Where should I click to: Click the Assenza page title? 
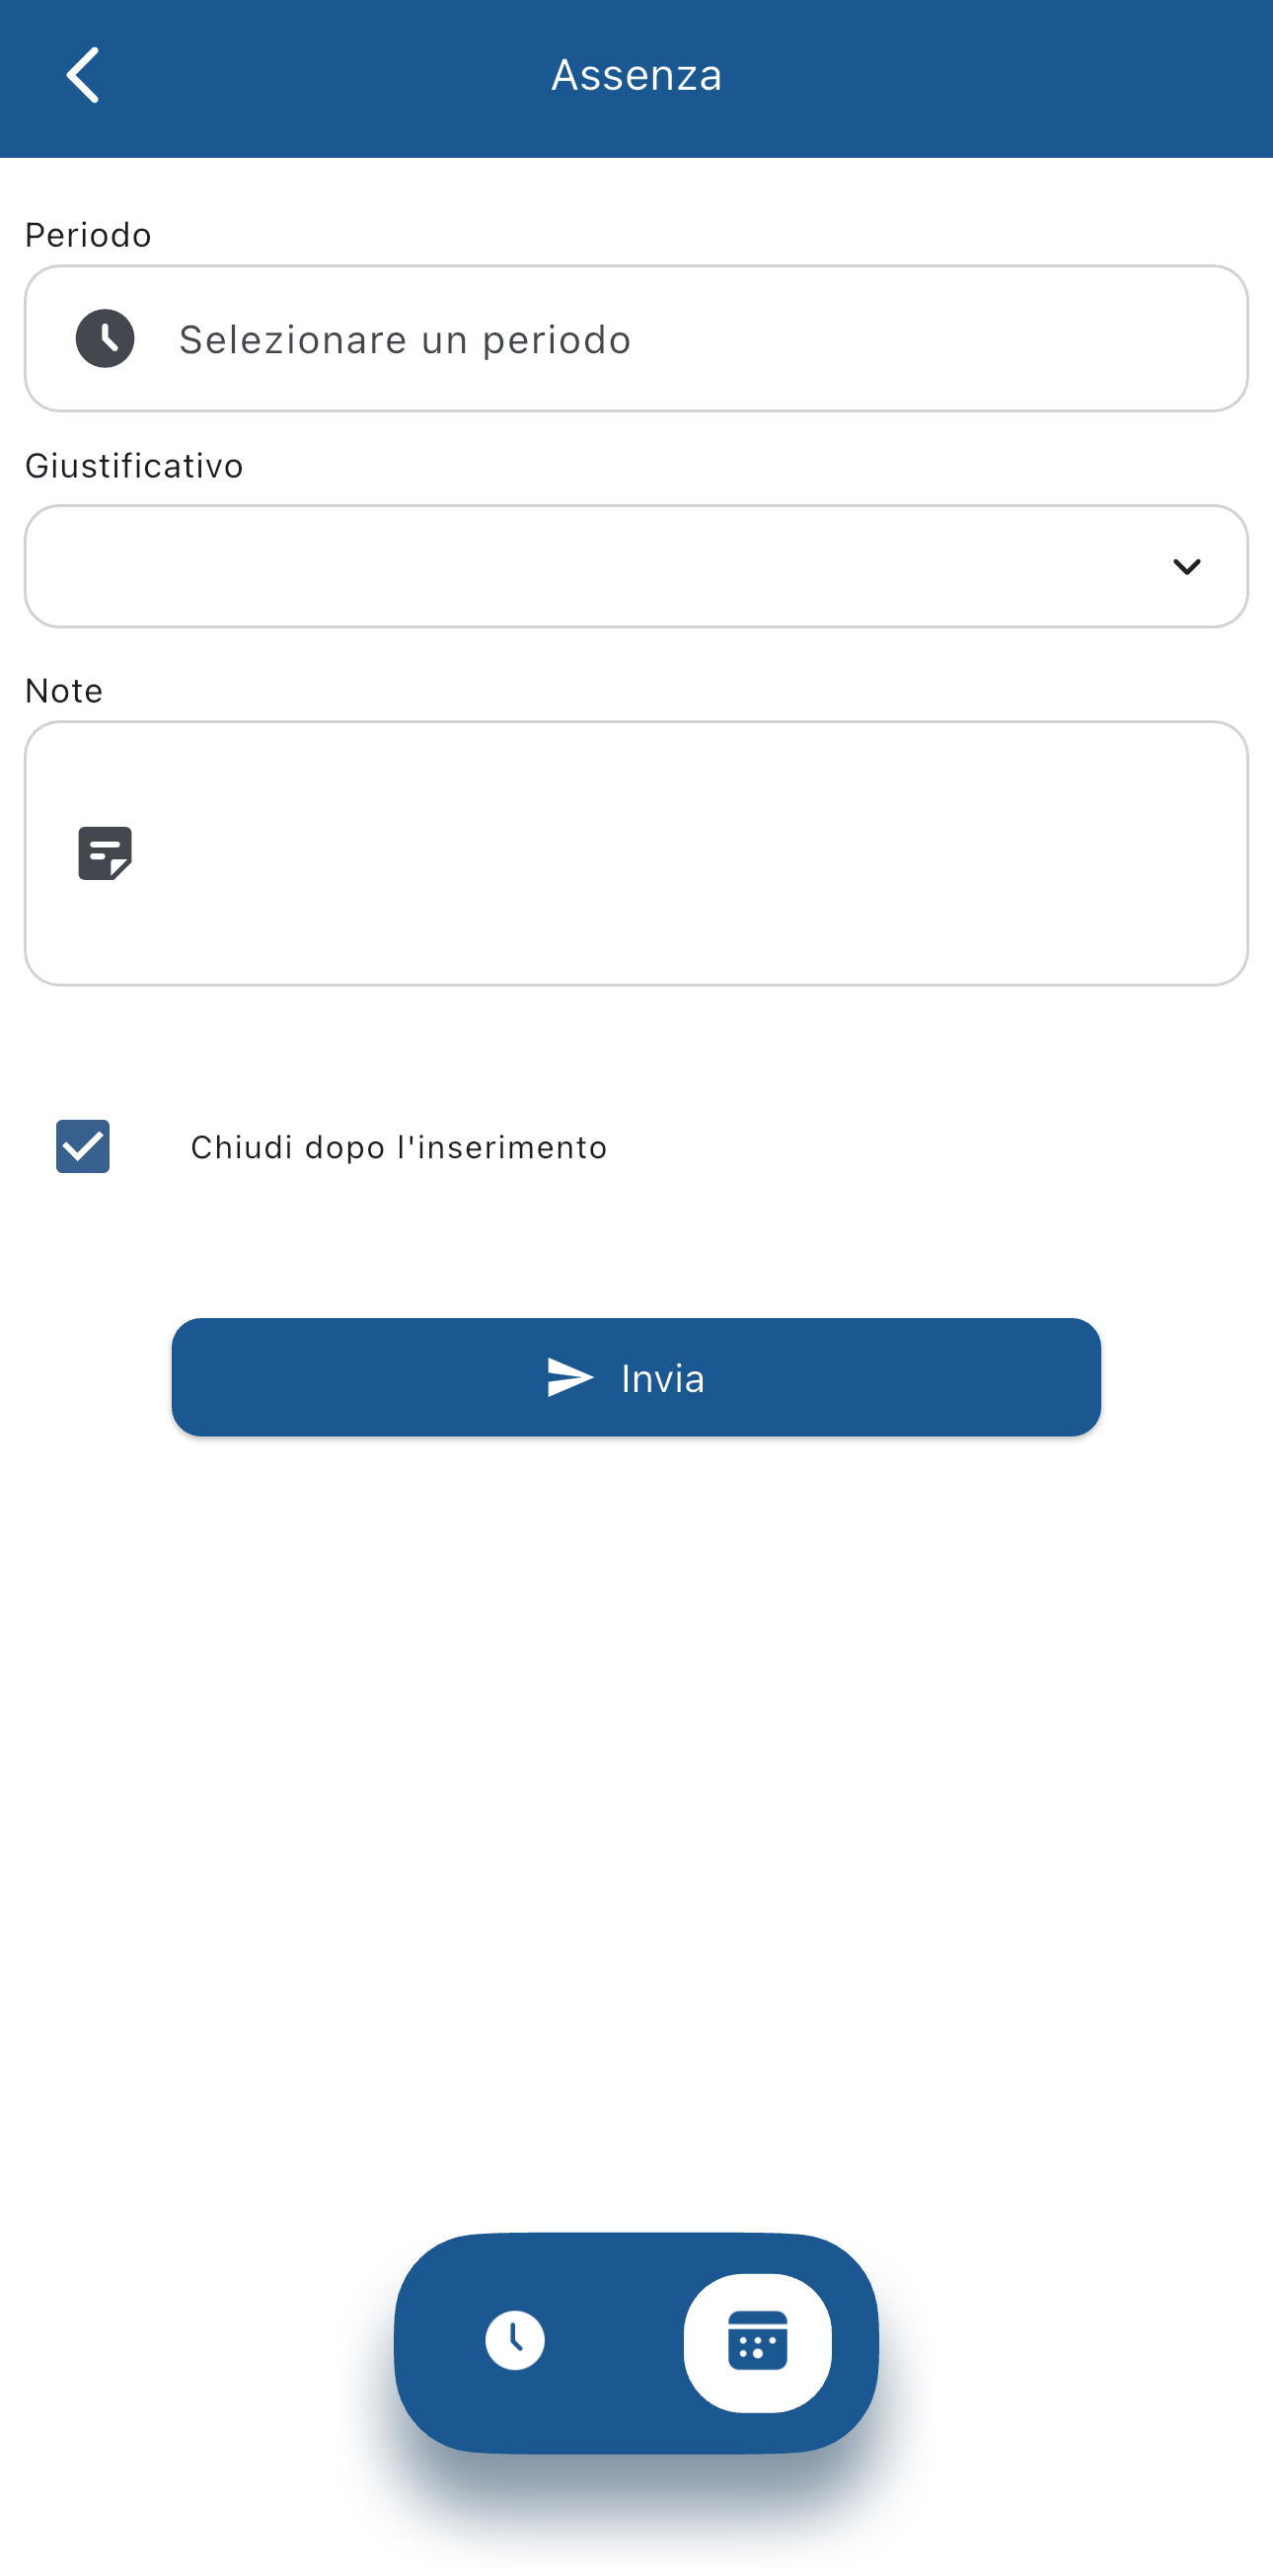637,75
